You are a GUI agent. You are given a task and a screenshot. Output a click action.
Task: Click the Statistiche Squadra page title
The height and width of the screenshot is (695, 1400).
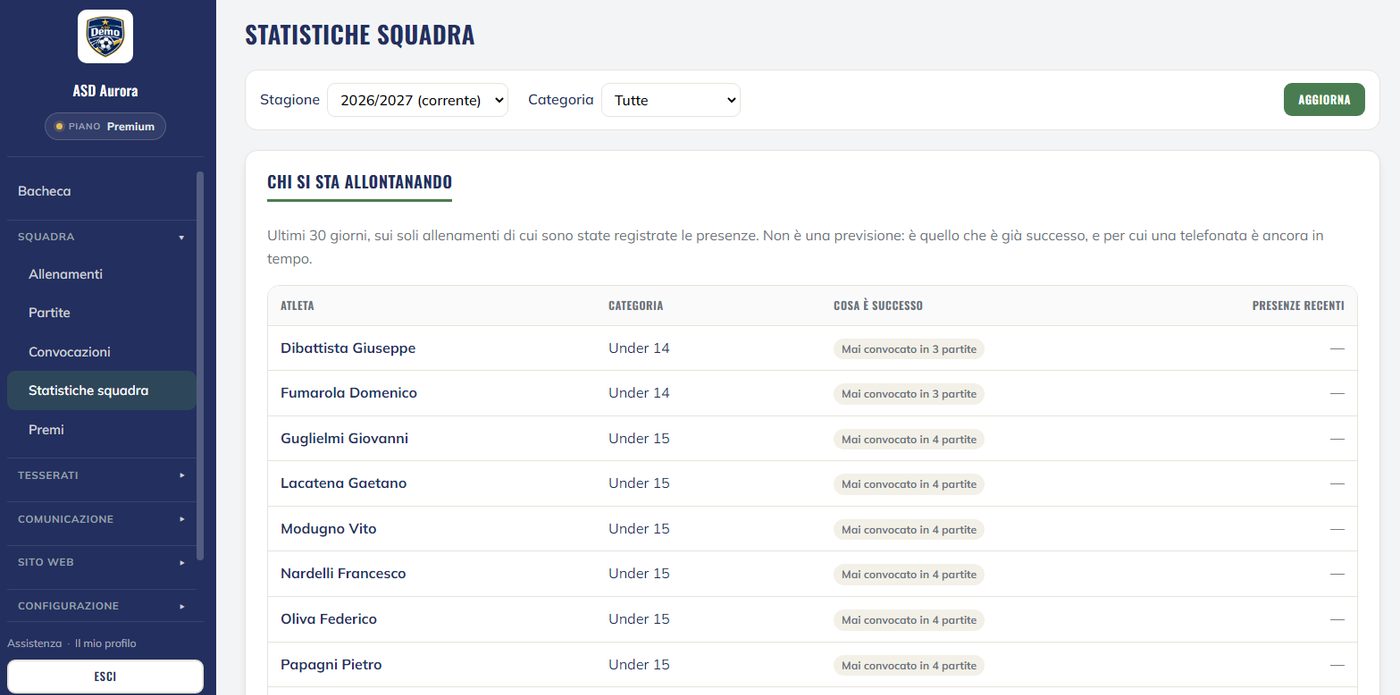pyautogui.click(x=360, y=35)
